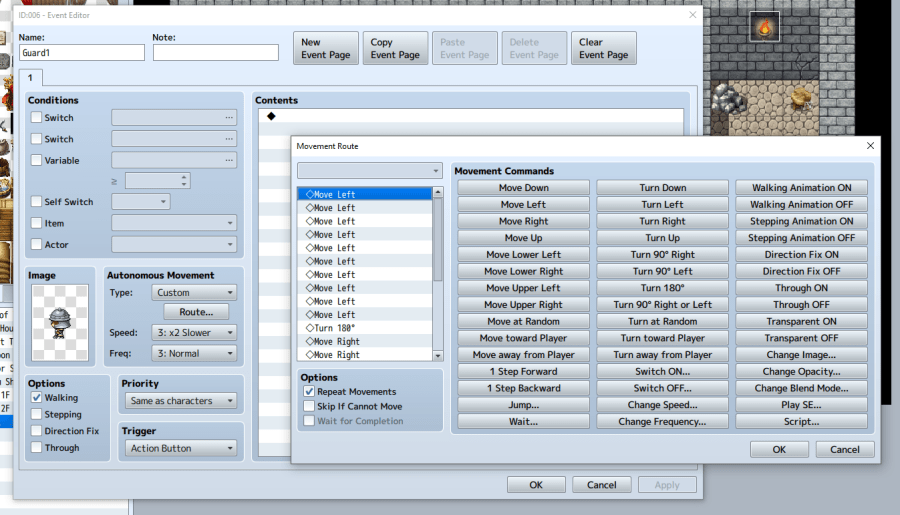Image resolution: width=900 pixels, height=515 pixels.
Task: Click the ellipsis button beside first Switch
Action: point(229,118)
